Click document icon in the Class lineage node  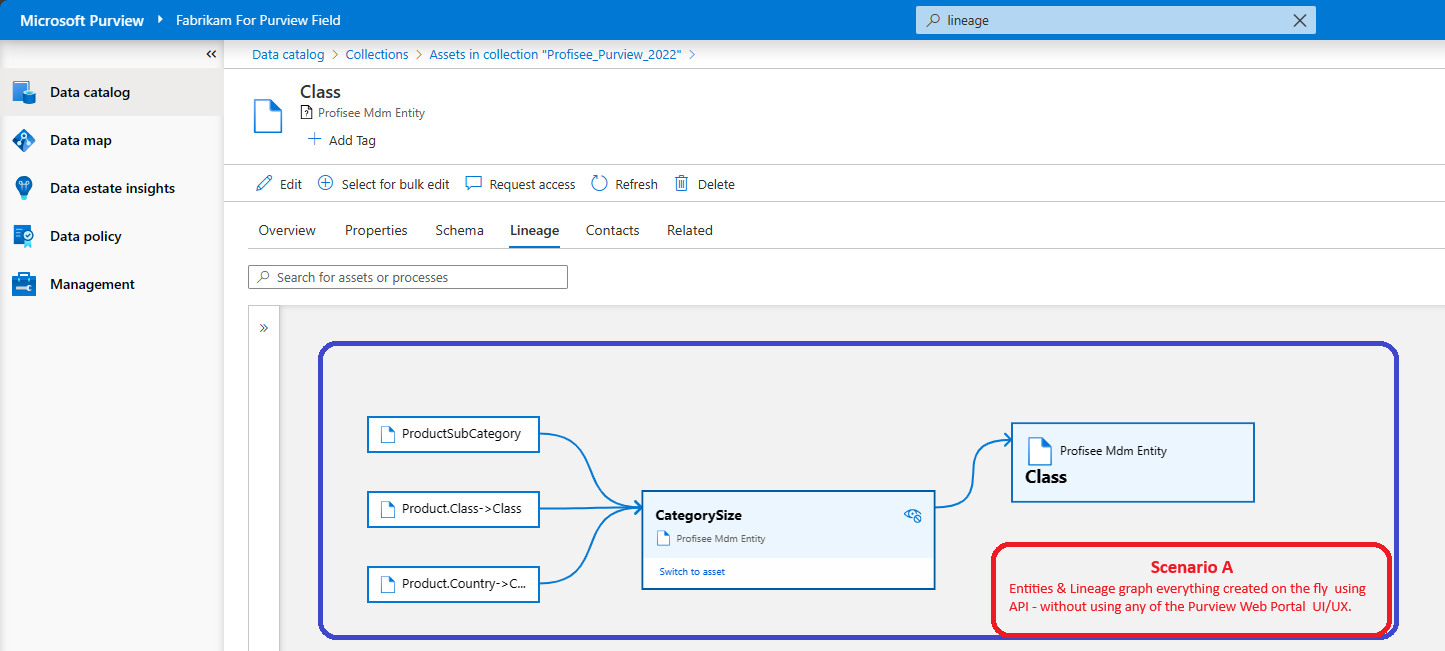tap(1040, 451)
